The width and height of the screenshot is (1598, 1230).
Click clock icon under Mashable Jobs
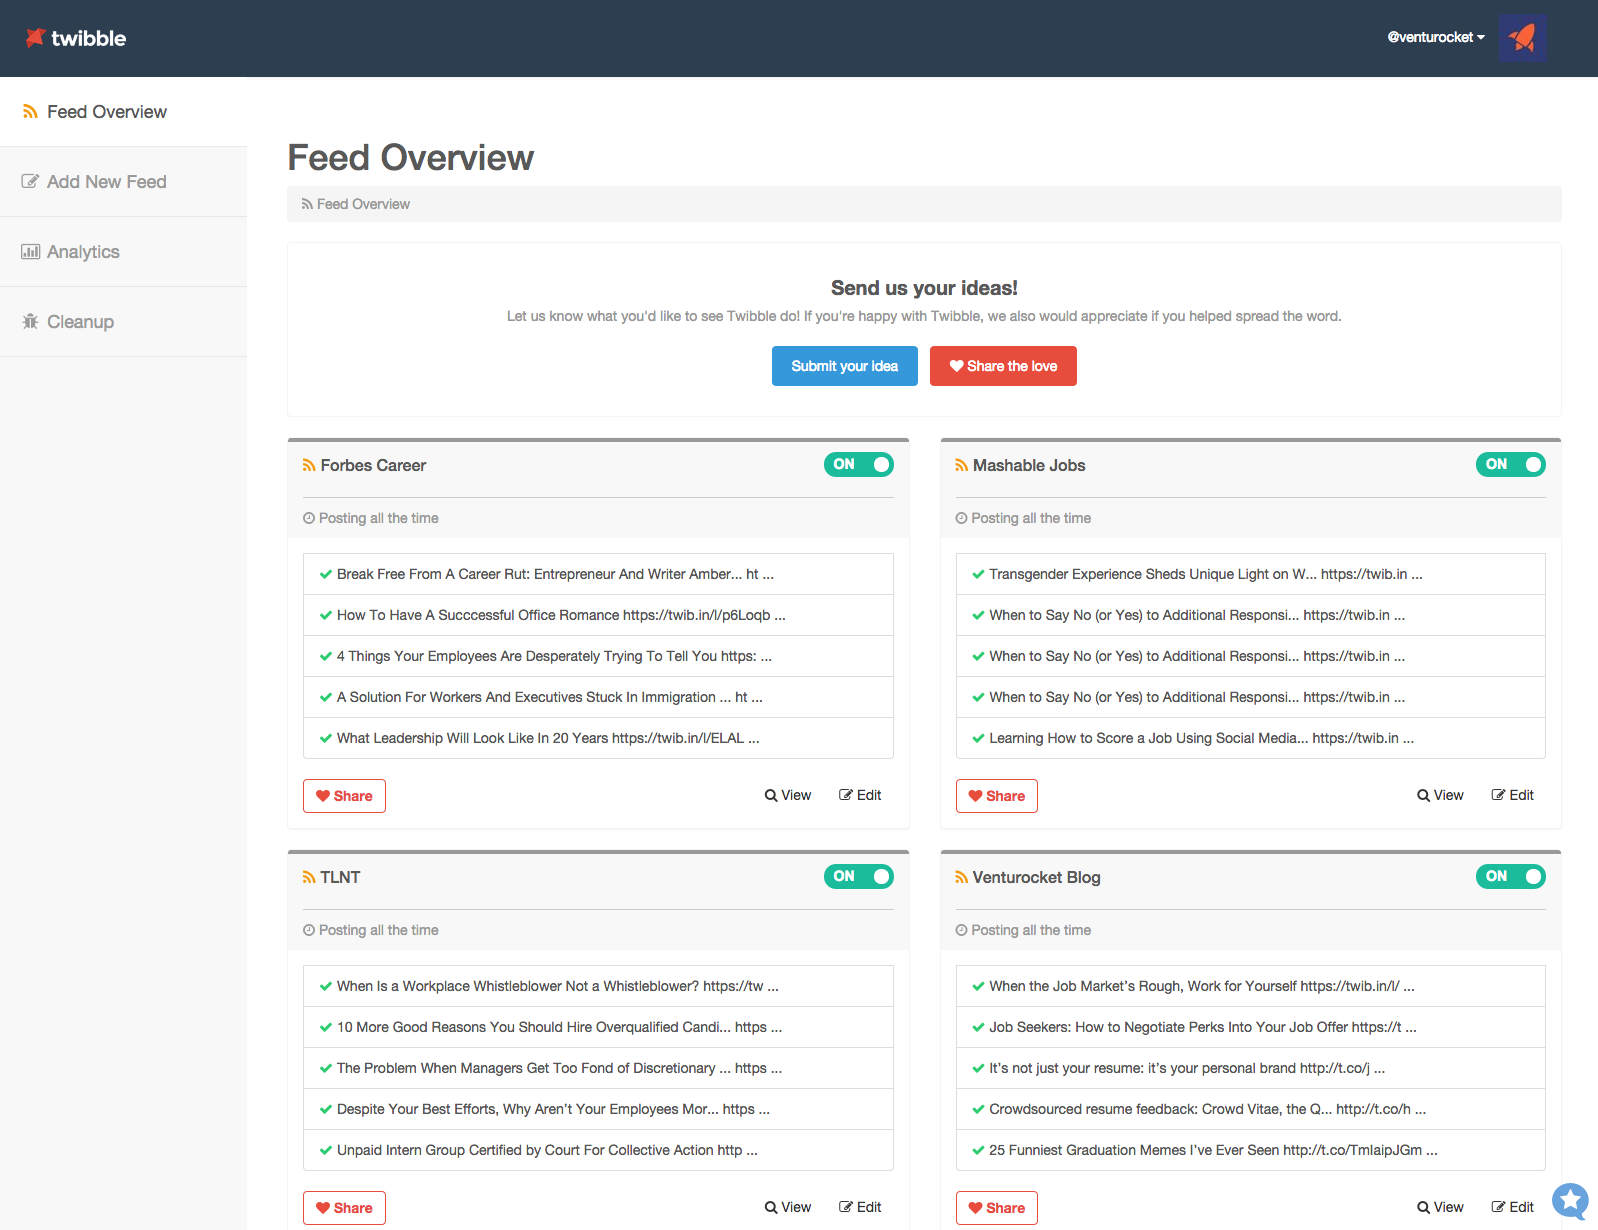tap(961, 518)
